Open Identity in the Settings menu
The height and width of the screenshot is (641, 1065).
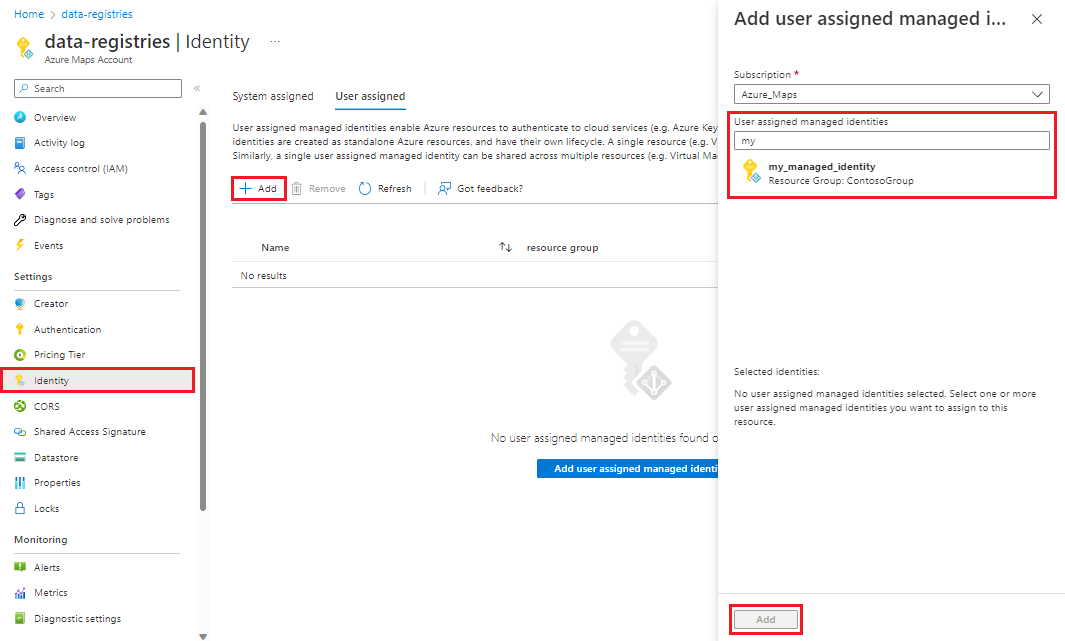(x=98, y=380)
